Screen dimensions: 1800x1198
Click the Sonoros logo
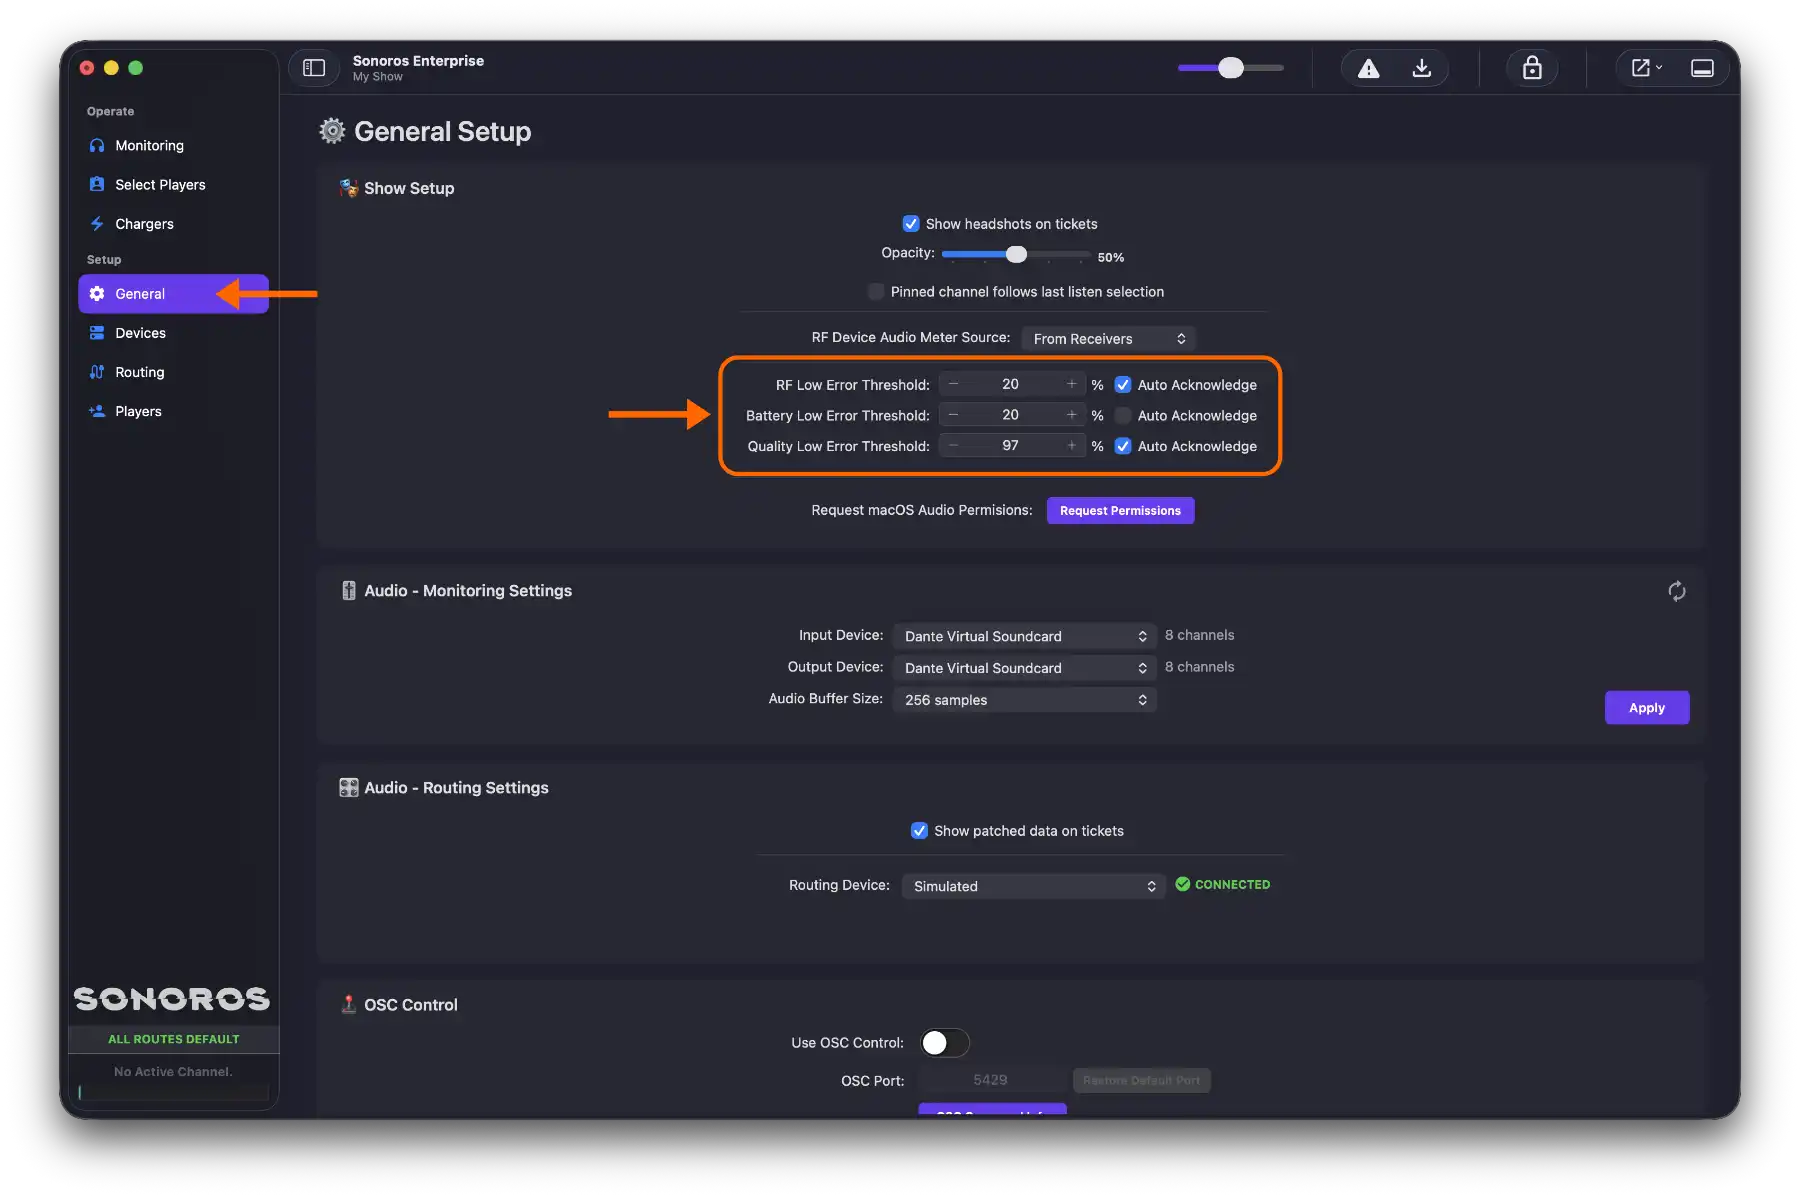click(172, 999)
